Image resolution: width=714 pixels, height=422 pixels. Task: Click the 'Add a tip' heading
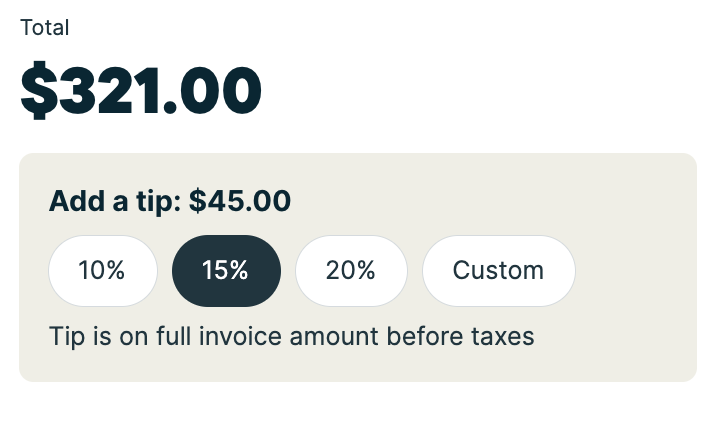(114, 202)
